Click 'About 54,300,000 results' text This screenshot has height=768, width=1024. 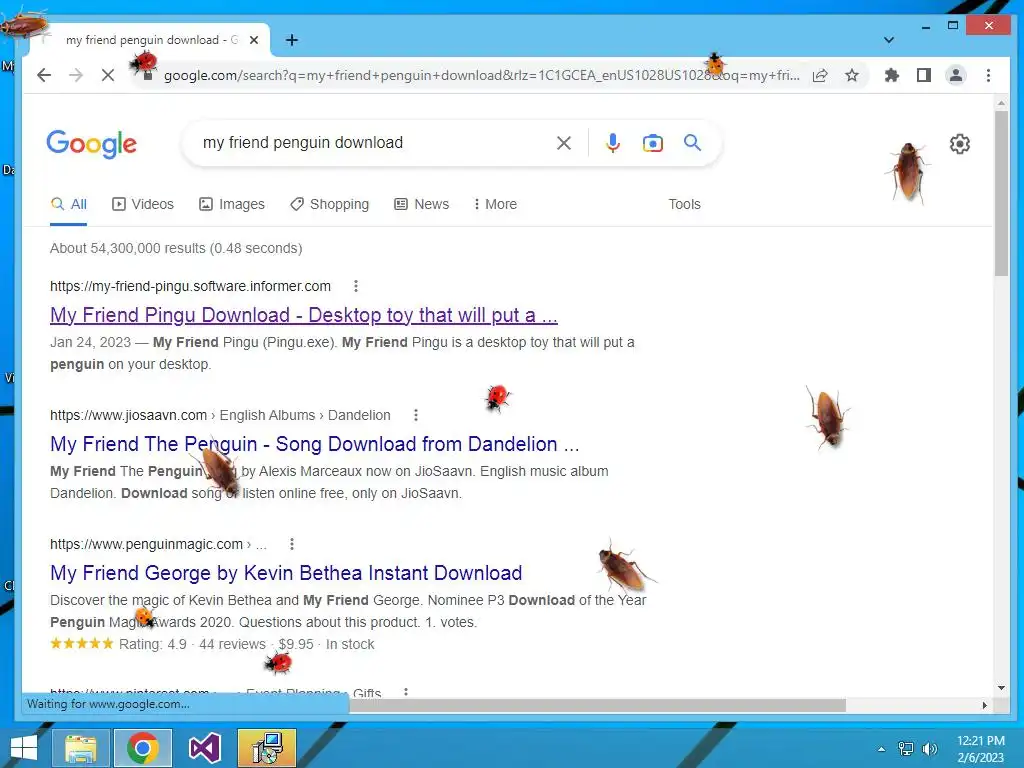click(x=176, y=248)
